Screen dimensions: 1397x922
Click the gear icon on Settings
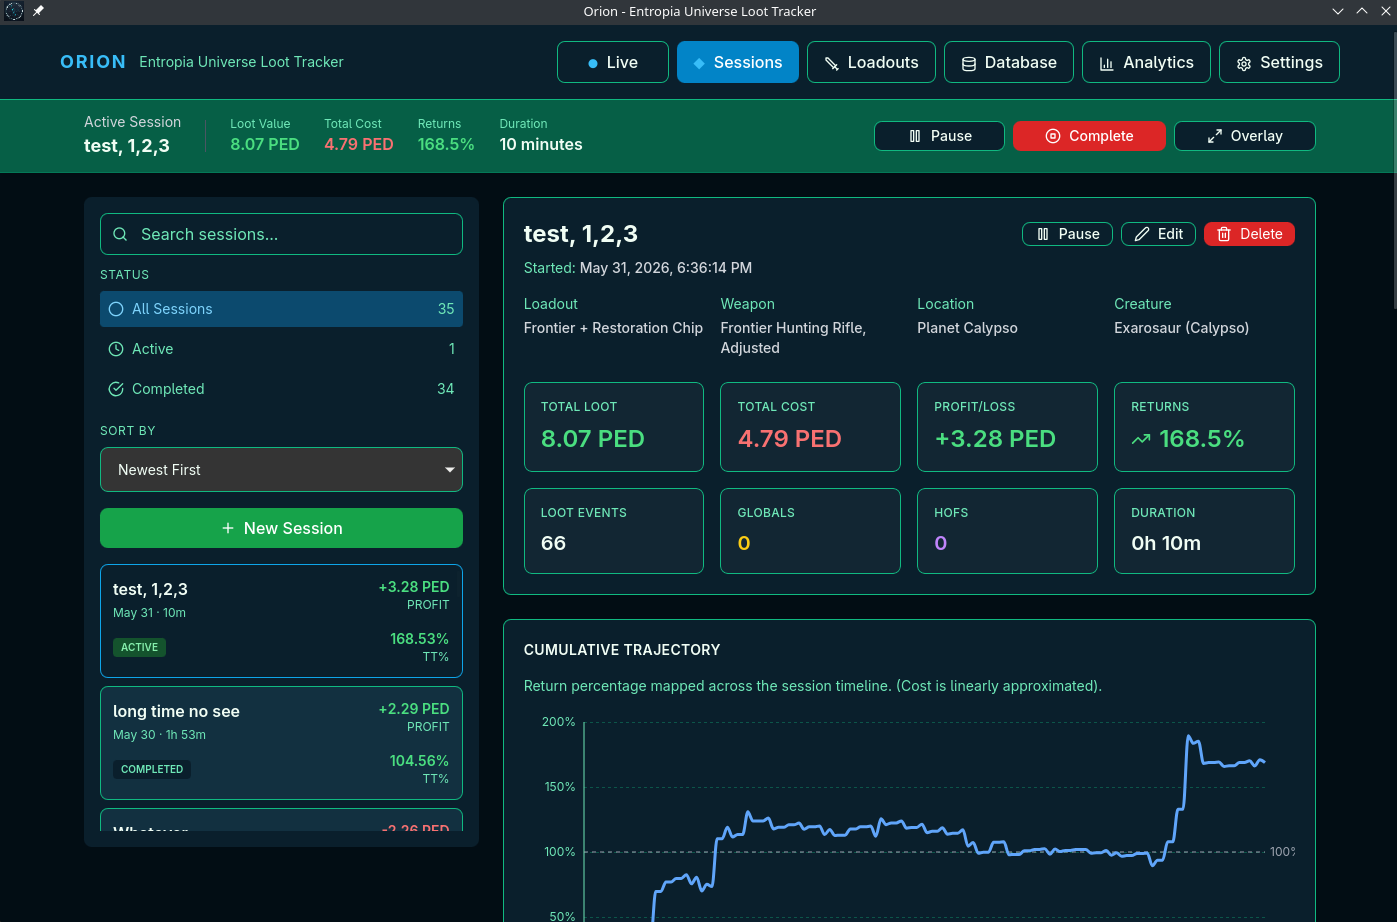(1243, 63)
